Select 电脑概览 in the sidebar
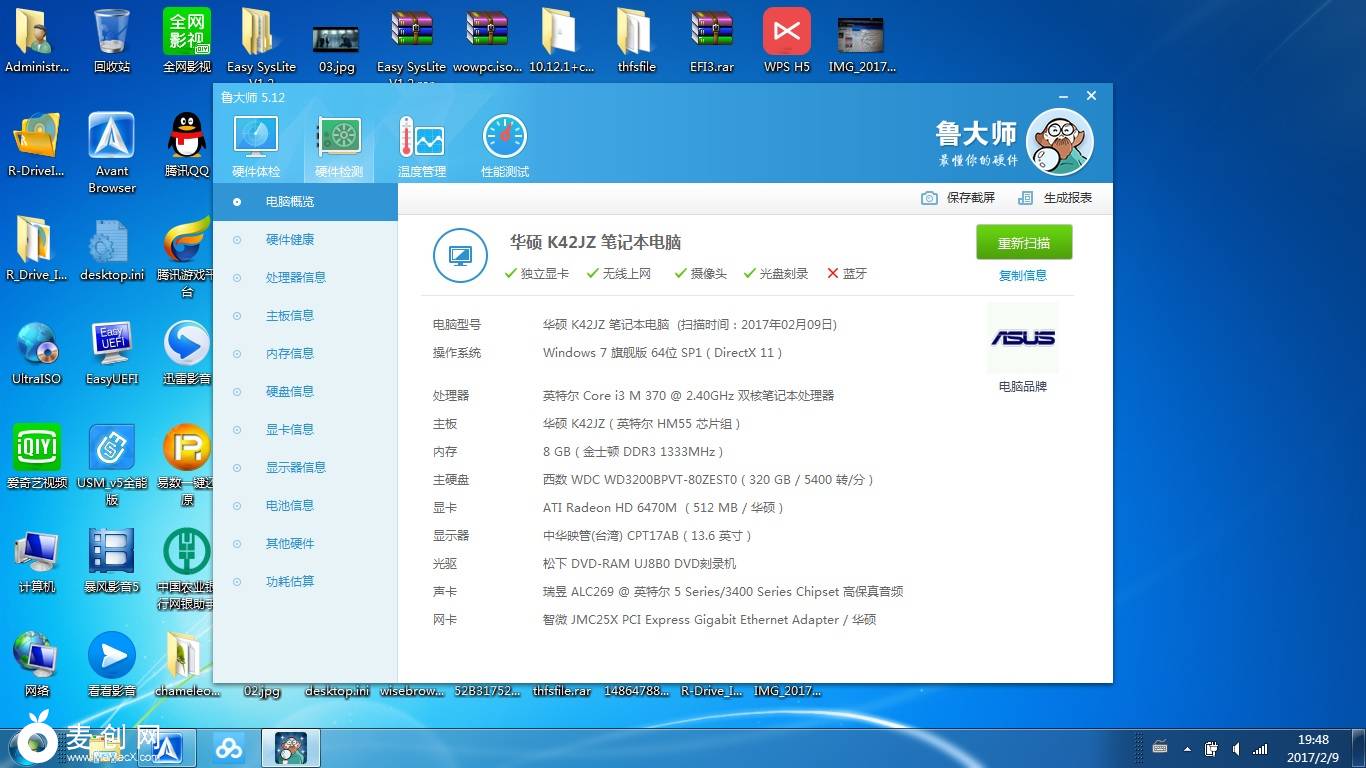This screenshot has width=1366, height=768. (290, 202)
